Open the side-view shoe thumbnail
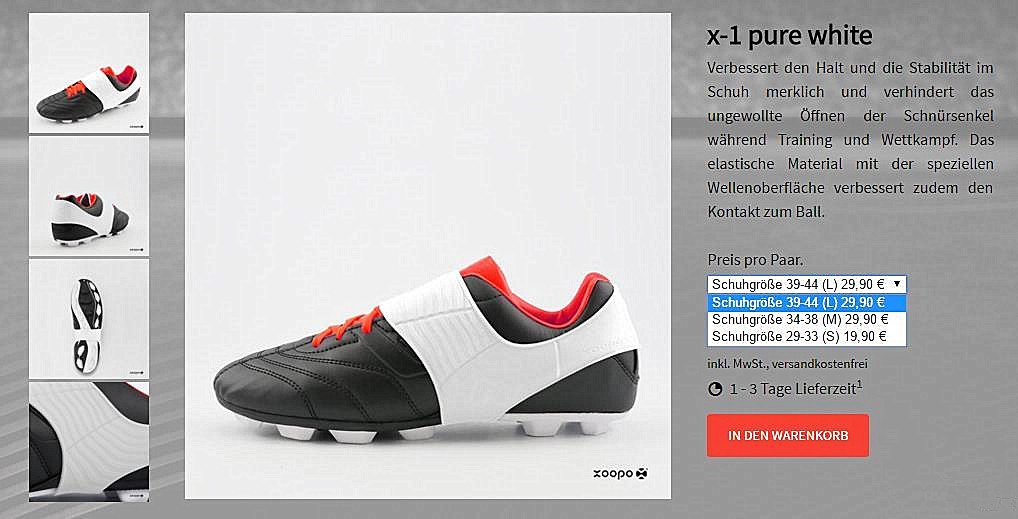 89,73
